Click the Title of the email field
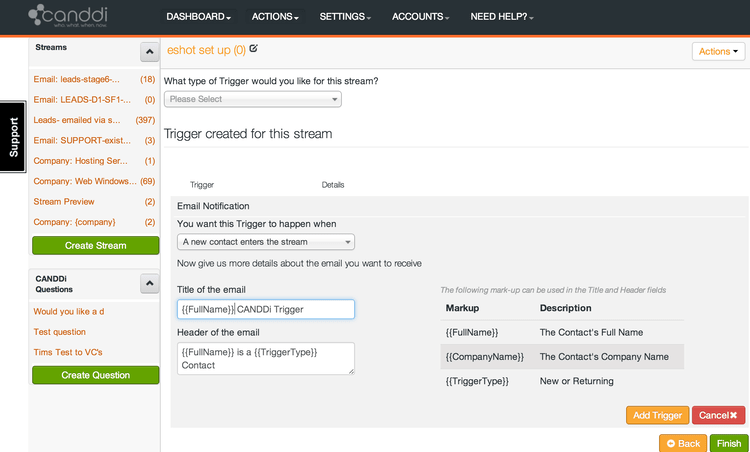 pos(266,309)
